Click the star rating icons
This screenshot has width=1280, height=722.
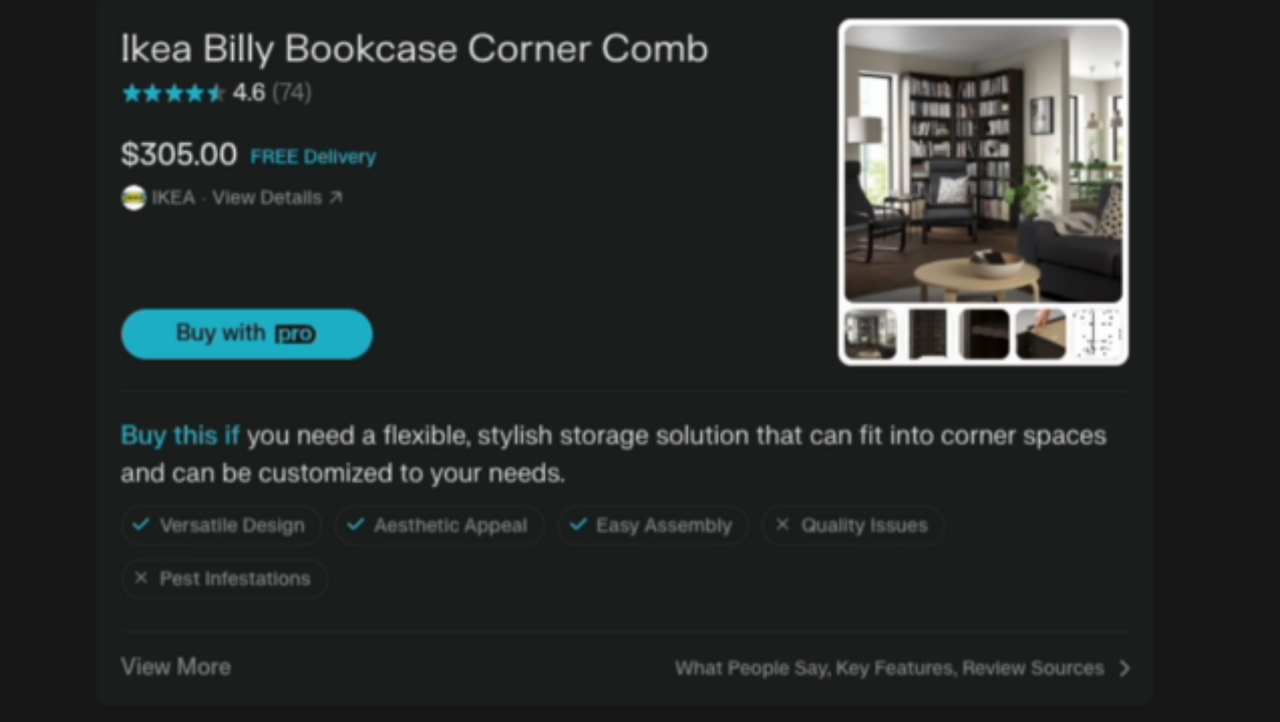point(174,93)
